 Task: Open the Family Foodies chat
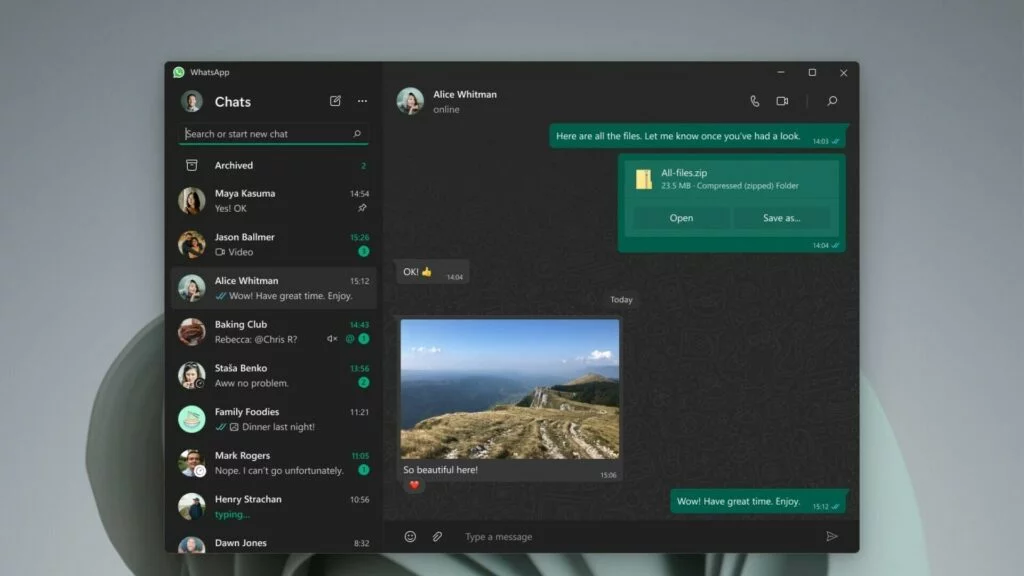274,419
